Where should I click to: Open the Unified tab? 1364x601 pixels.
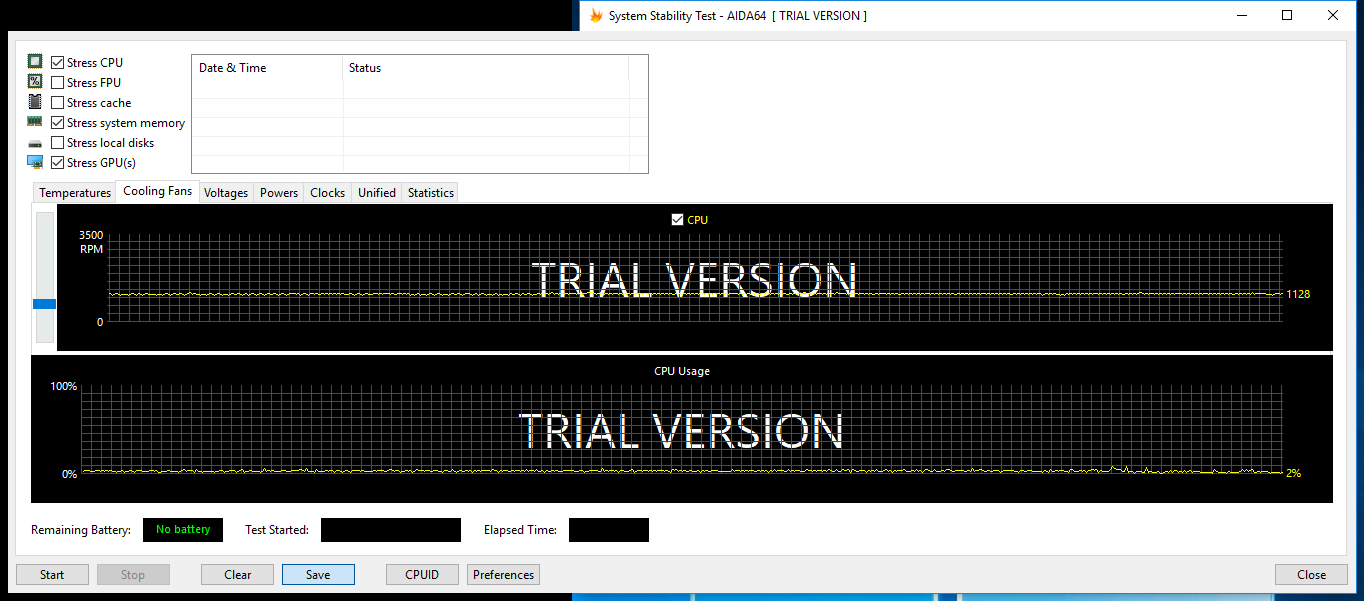pyautogui.click(x=377, y=193)
